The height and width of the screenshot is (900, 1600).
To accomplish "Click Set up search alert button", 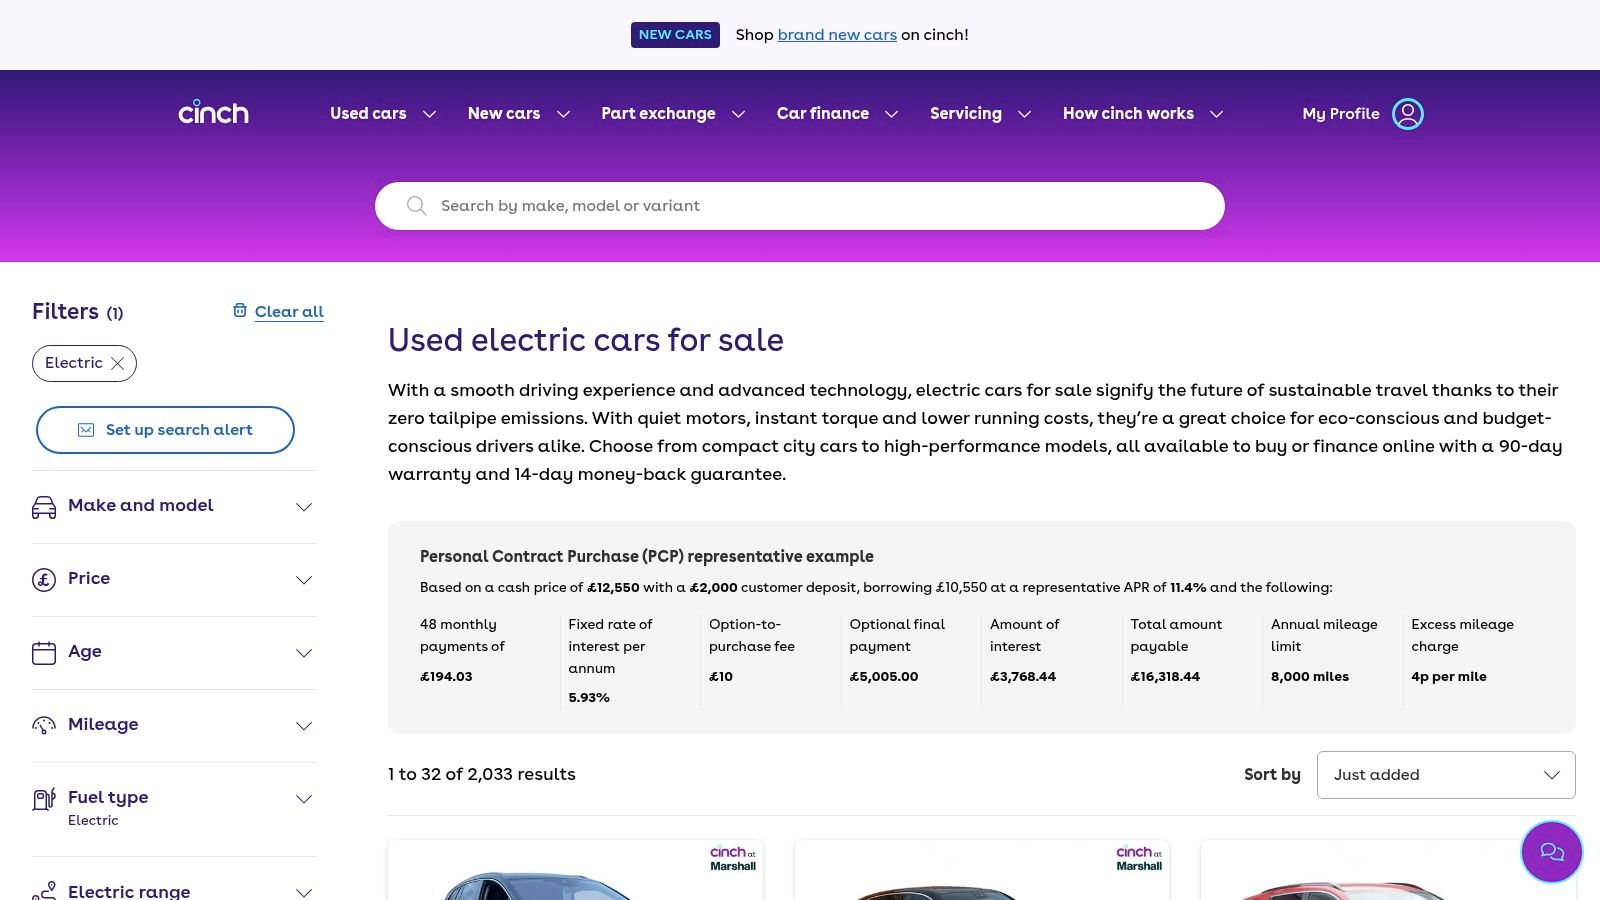I will pyautogui.click(x=165, y=430).
